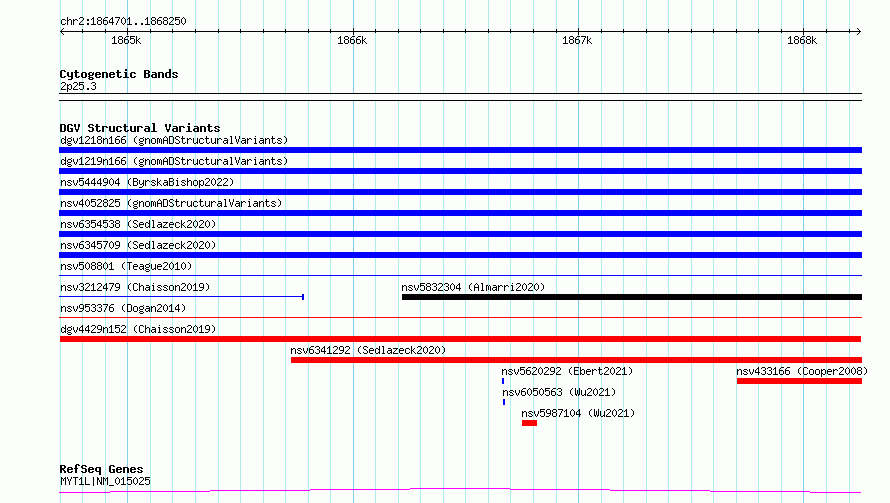Viewport: 890px width, 503px height.
Task: Click the nsv3212479 (Chaisson2019) label
Action: pyautogui.click(x=135, y=287)
